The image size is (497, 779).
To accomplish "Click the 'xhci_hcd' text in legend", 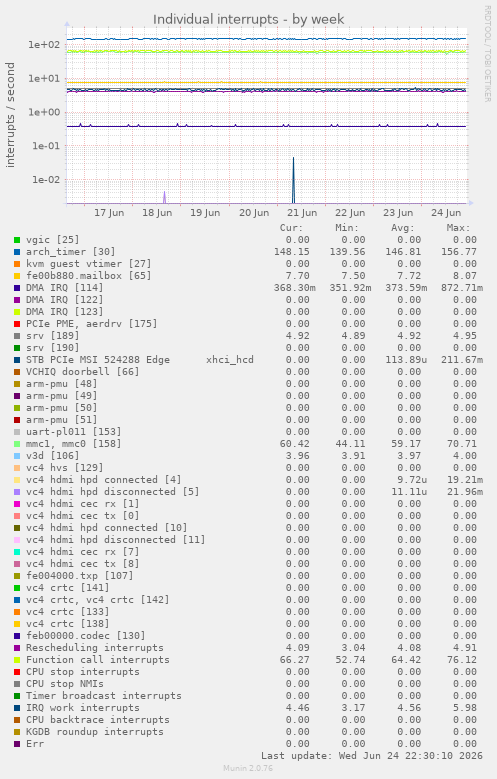I will coord(230,360).
